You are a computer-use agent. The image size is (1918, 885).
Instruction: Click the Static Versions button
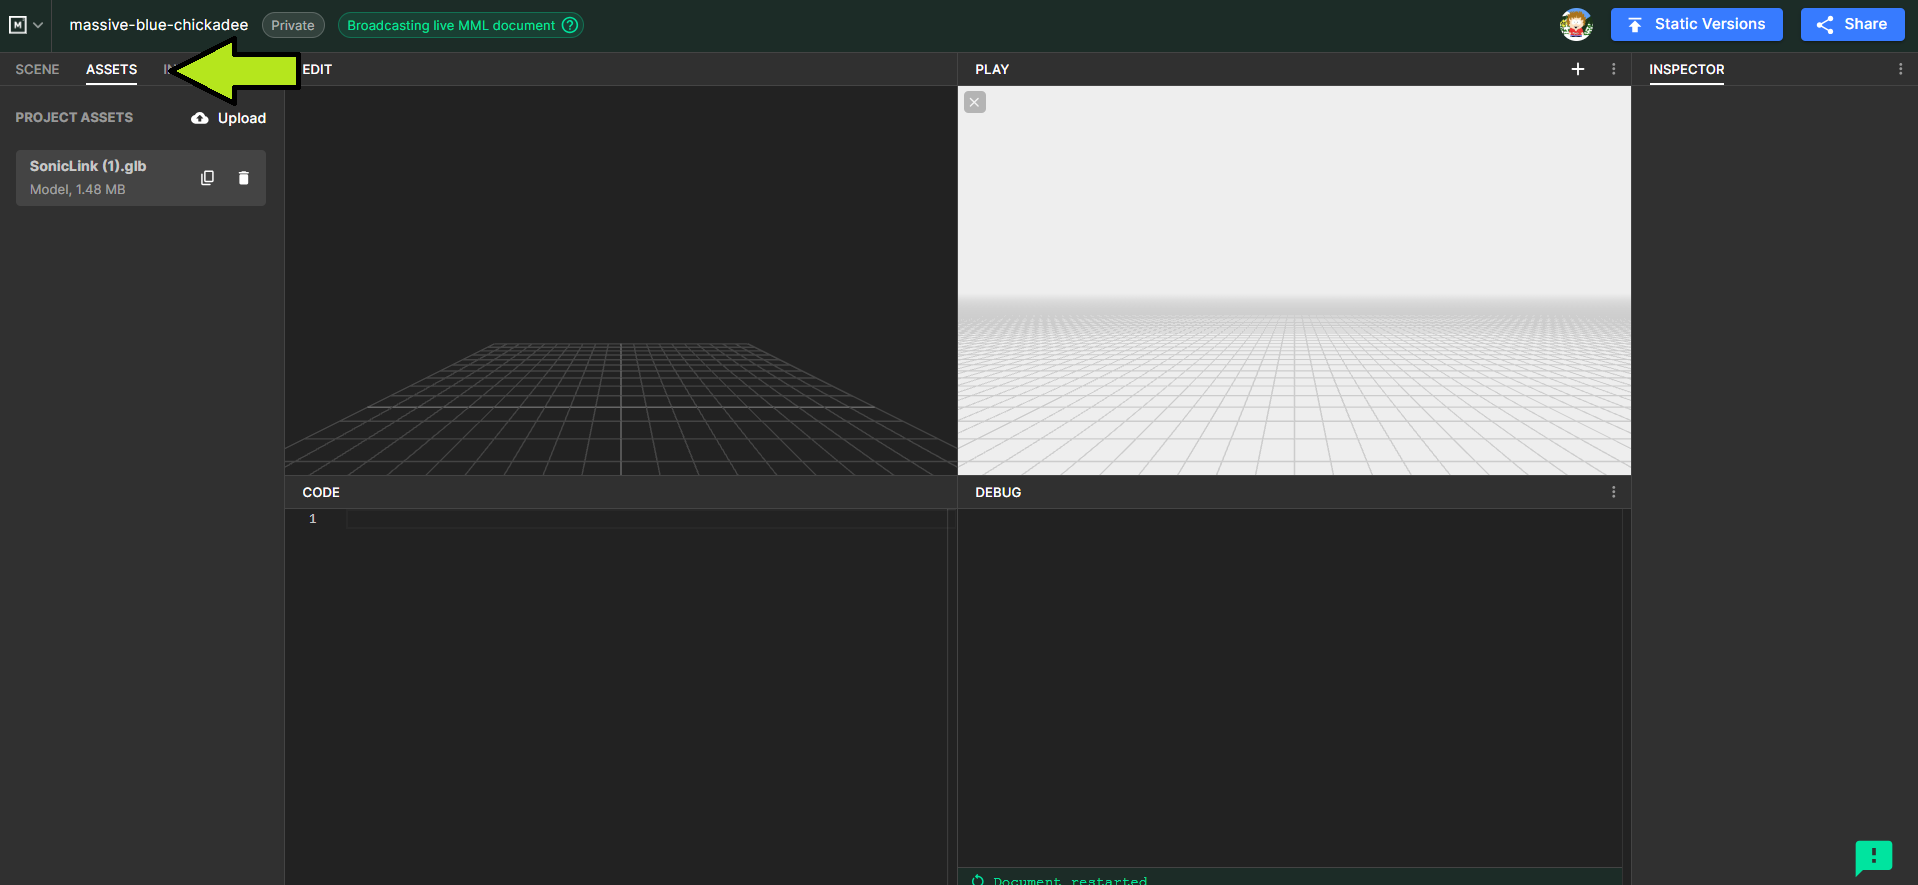pyautogui.click(x=1696, y=25)
